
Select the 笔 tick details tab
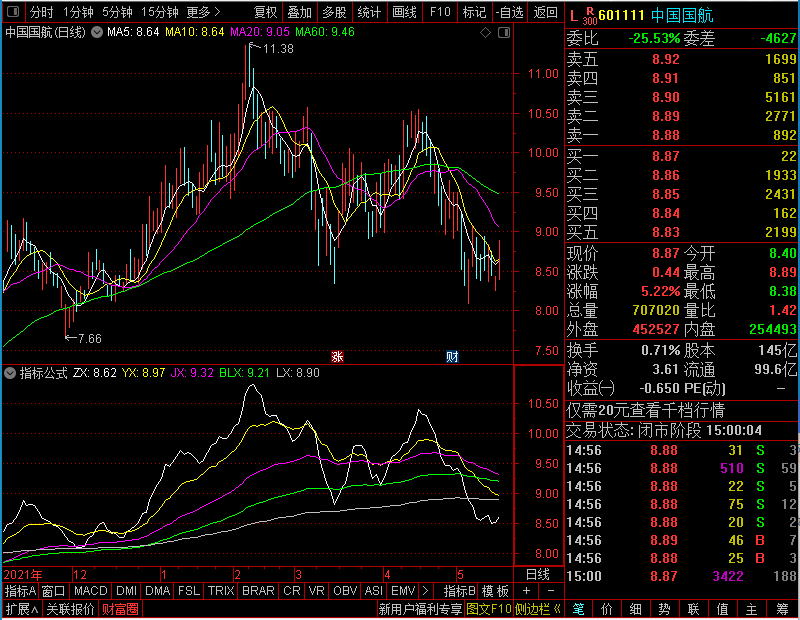(x=578, y=609)
